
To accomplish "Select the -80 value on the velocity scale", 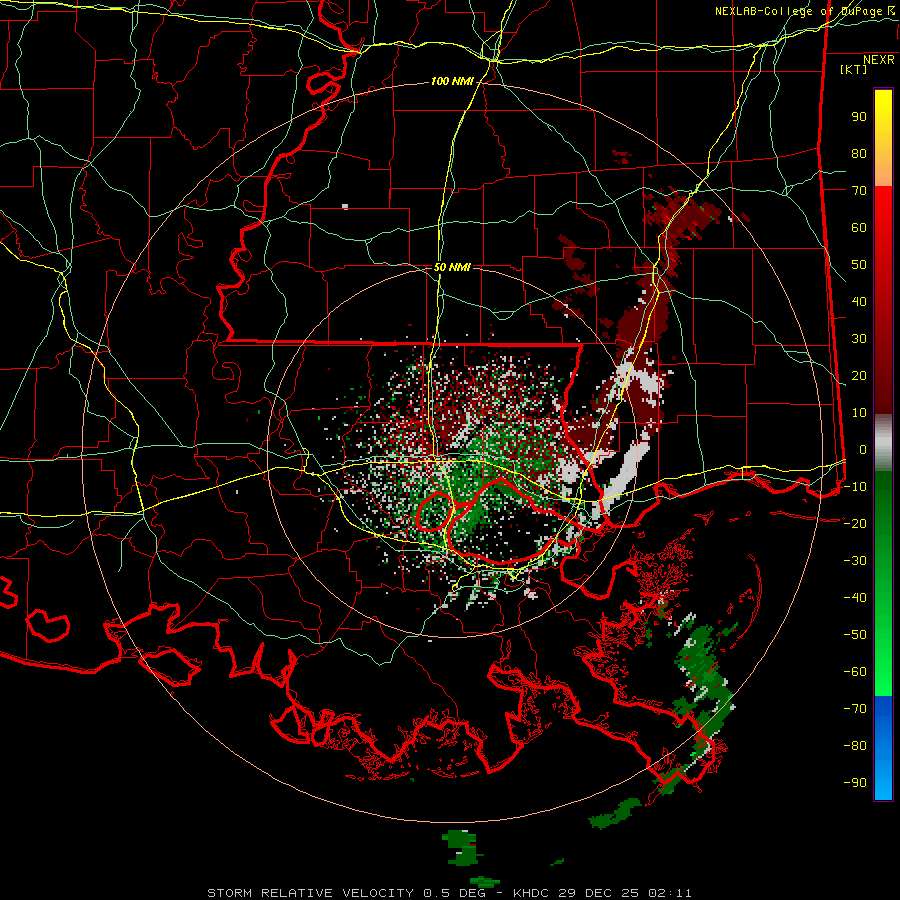I will [x=855, y=746].
